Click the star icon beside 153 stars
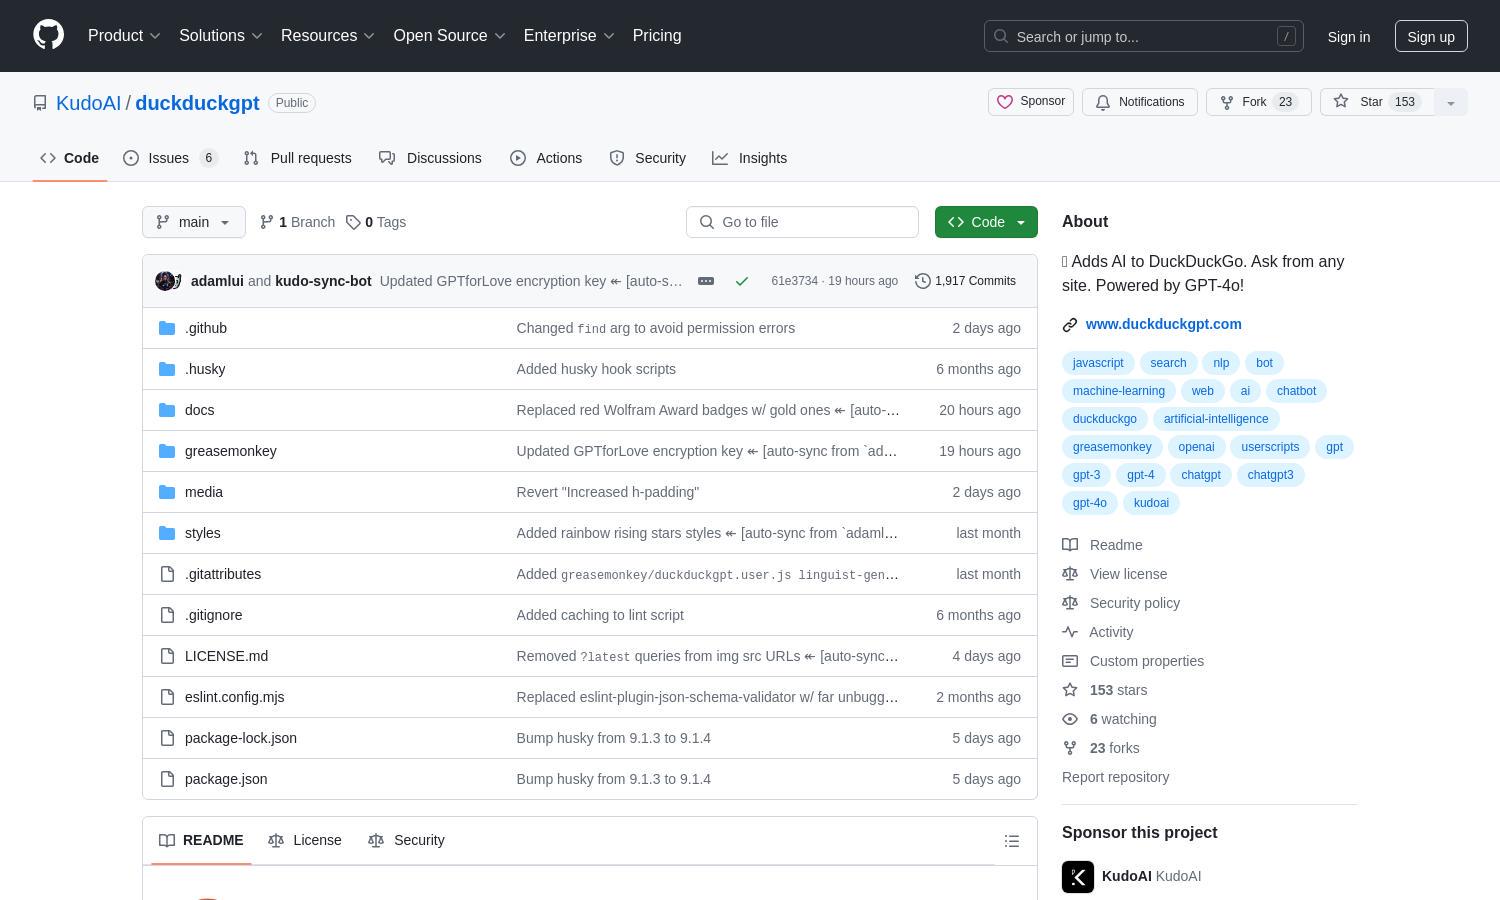1500x900 pixels. pyautogui.click(x=1070, y=690)
